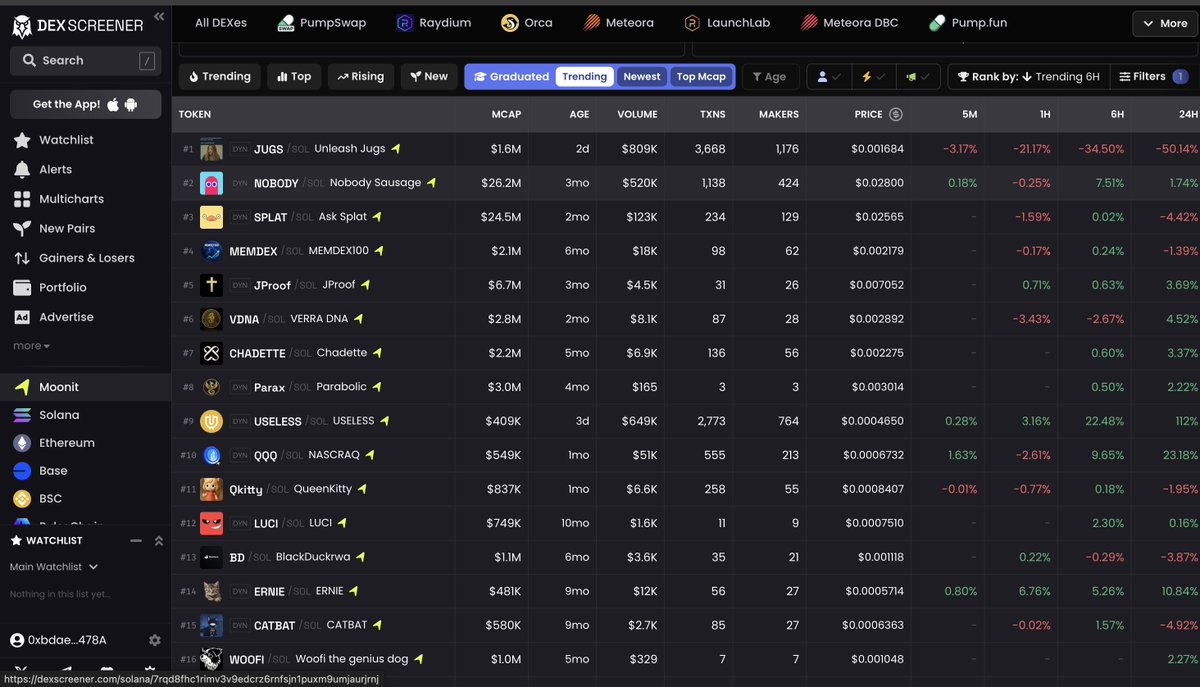Collapse the sidebar with double chevron
The image size is (1200, 687).
coord(159,17)
